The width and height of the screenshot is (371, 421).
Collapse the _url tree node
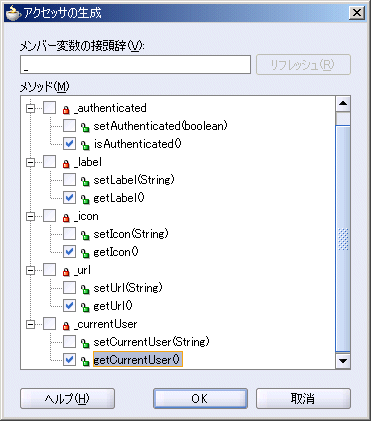(x=30, y=270)
